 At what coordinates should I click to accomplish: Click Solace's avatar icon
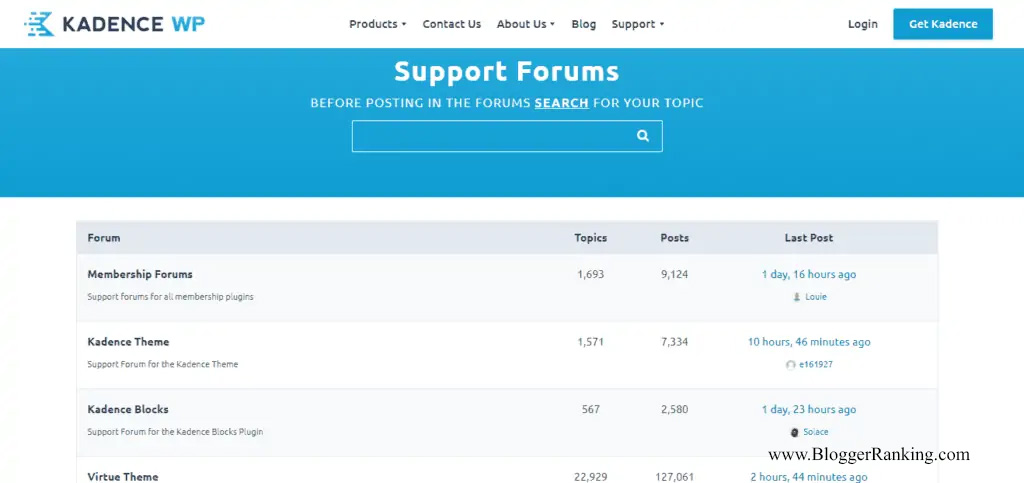794,432
